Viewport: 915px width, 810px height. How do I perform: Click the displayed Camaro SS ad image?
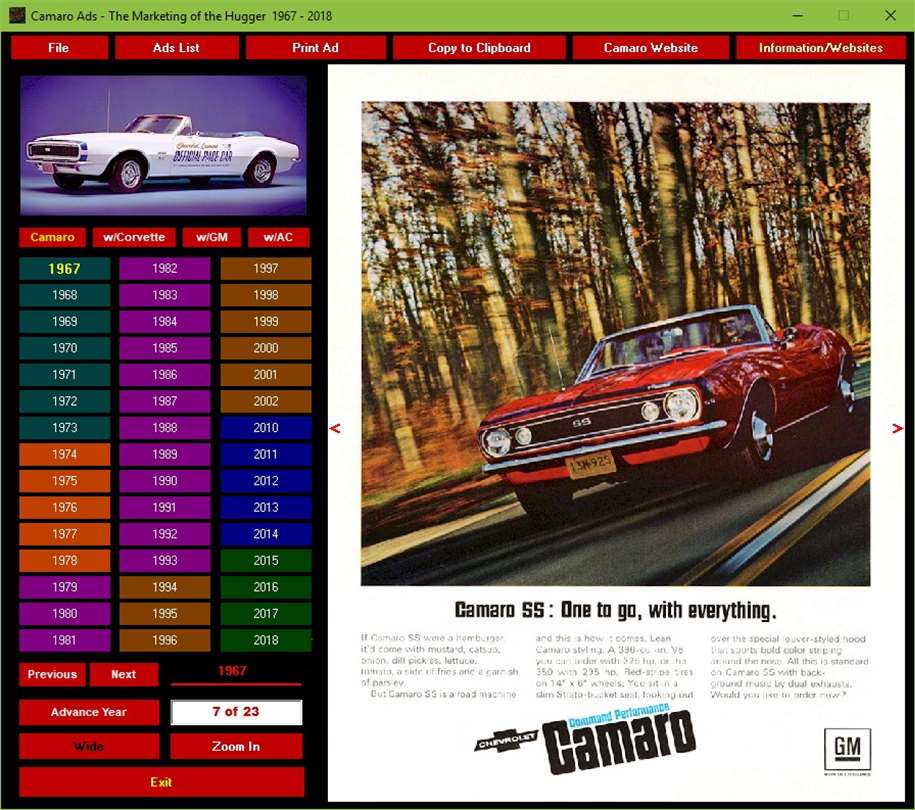click(616, 433)
